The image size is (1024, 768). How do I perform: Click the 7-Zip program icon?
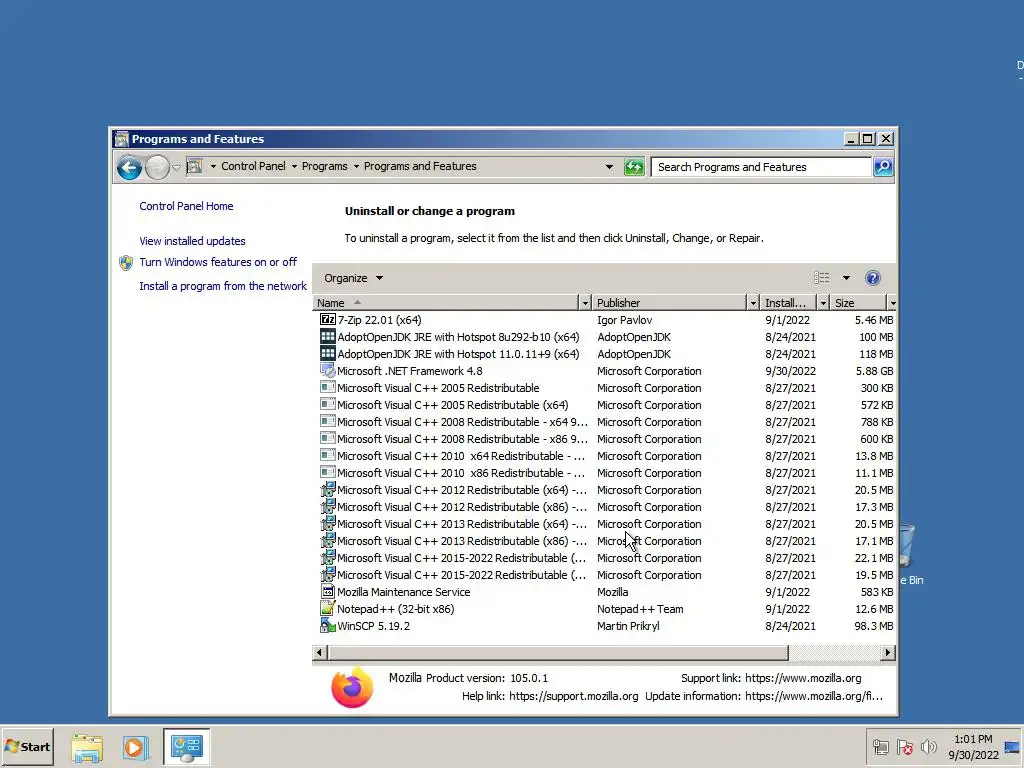(x=327, y=320)
